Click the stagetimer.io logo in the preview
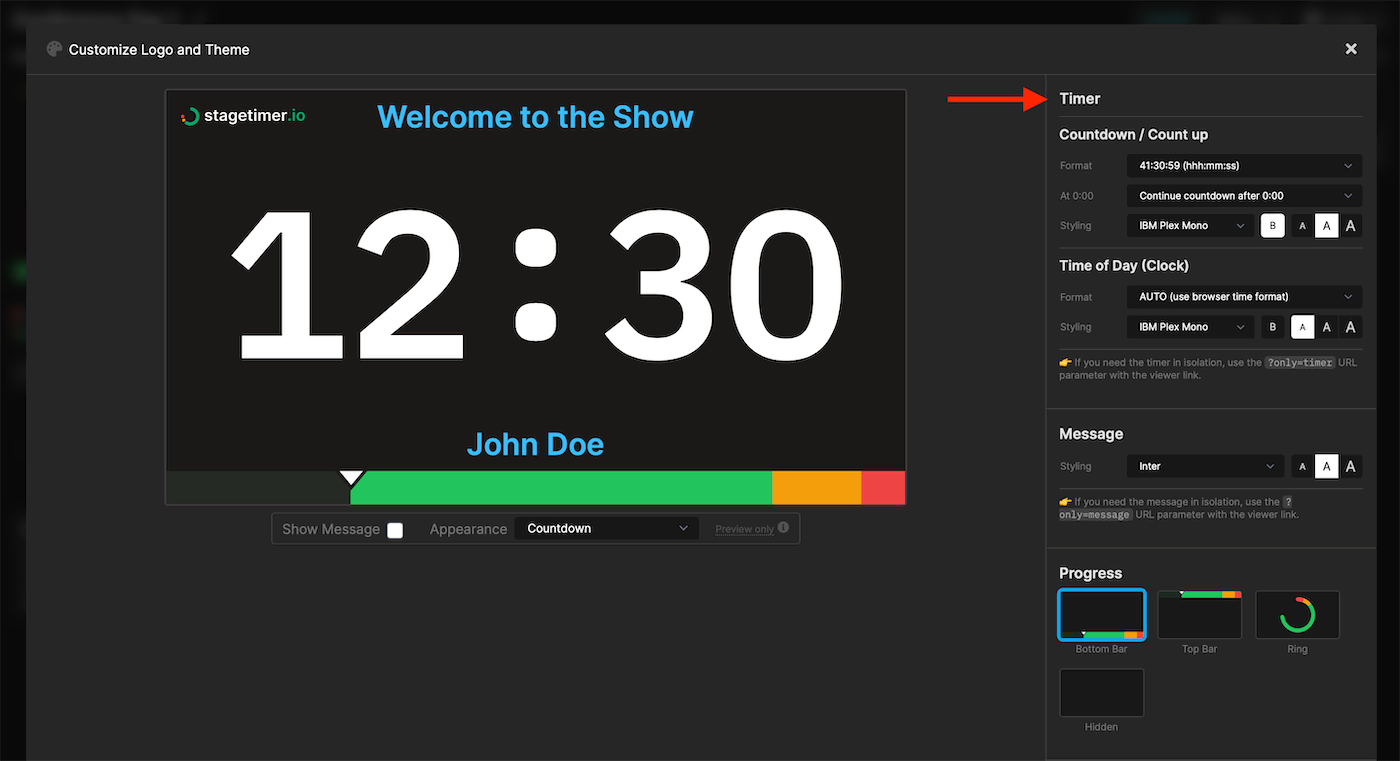 click(x=242, y=115)
